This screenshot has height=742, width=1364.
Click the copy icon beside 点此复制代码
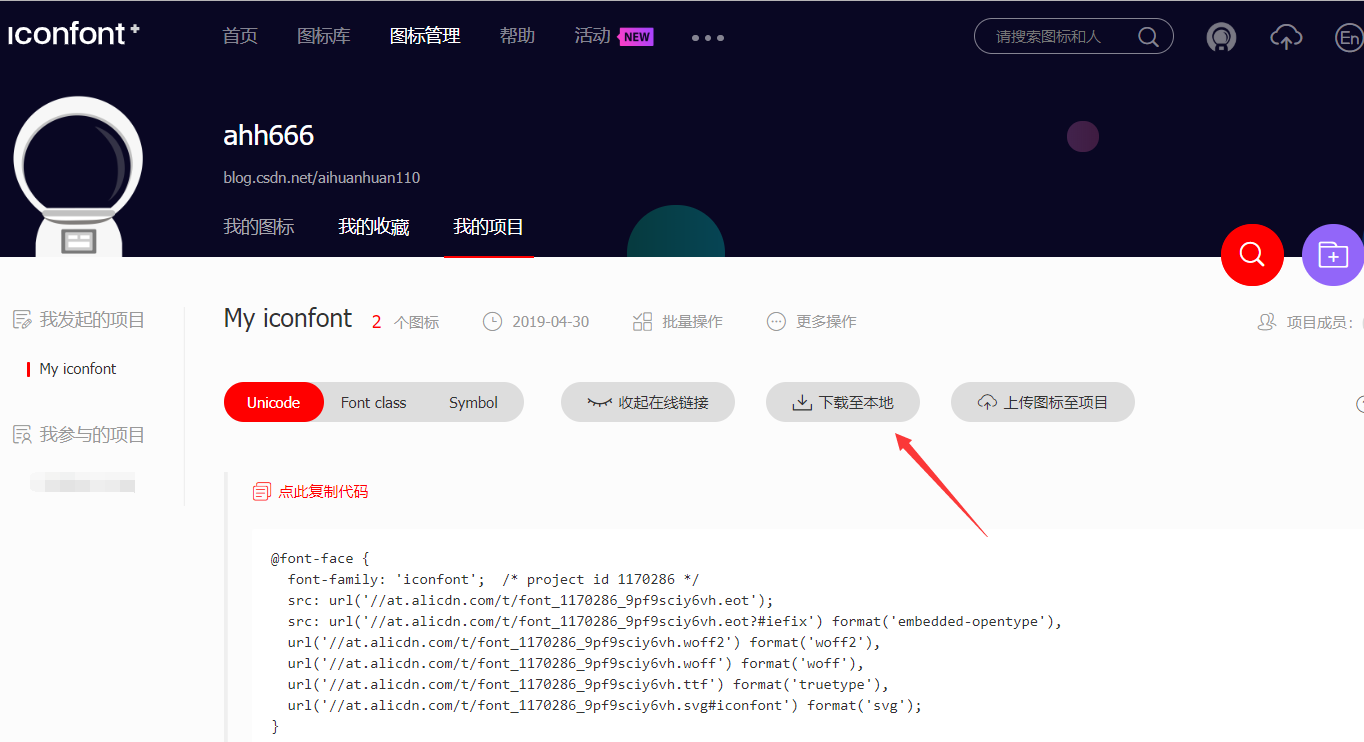(262, 491)
